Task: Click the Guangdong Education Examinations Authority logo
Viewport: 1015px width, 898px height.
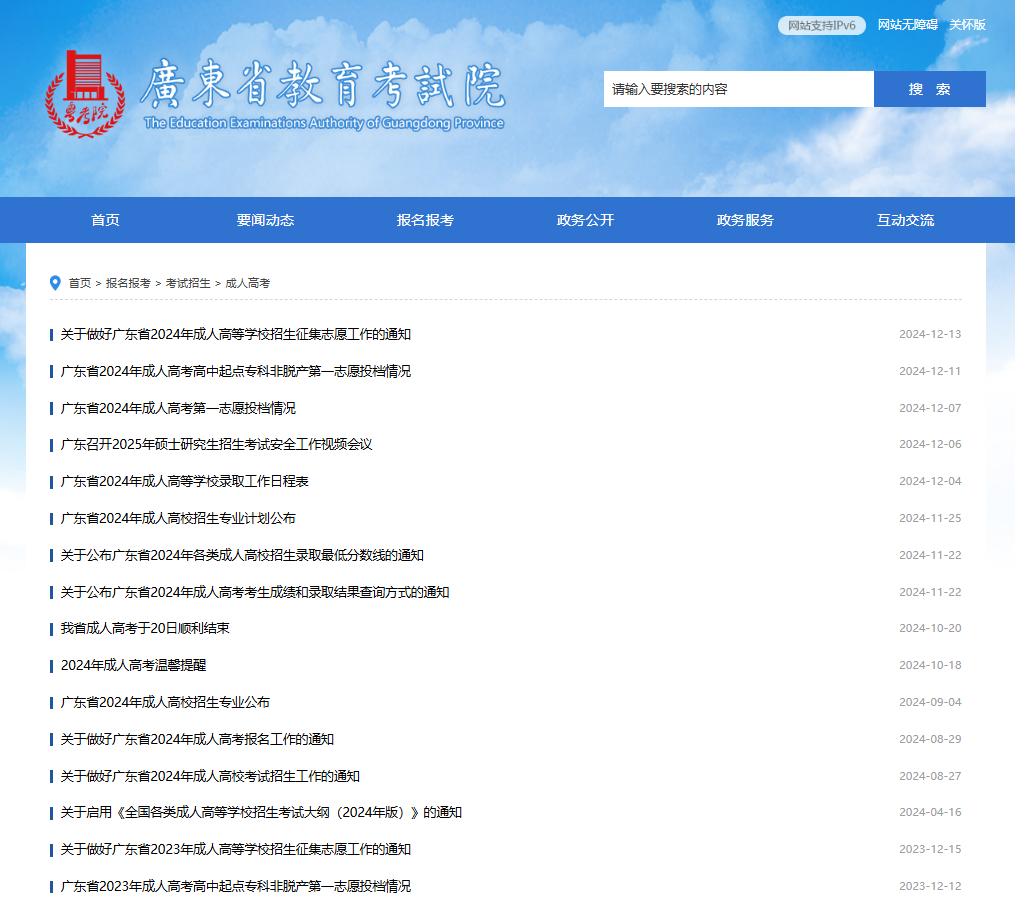Action: tap(275, 95)
